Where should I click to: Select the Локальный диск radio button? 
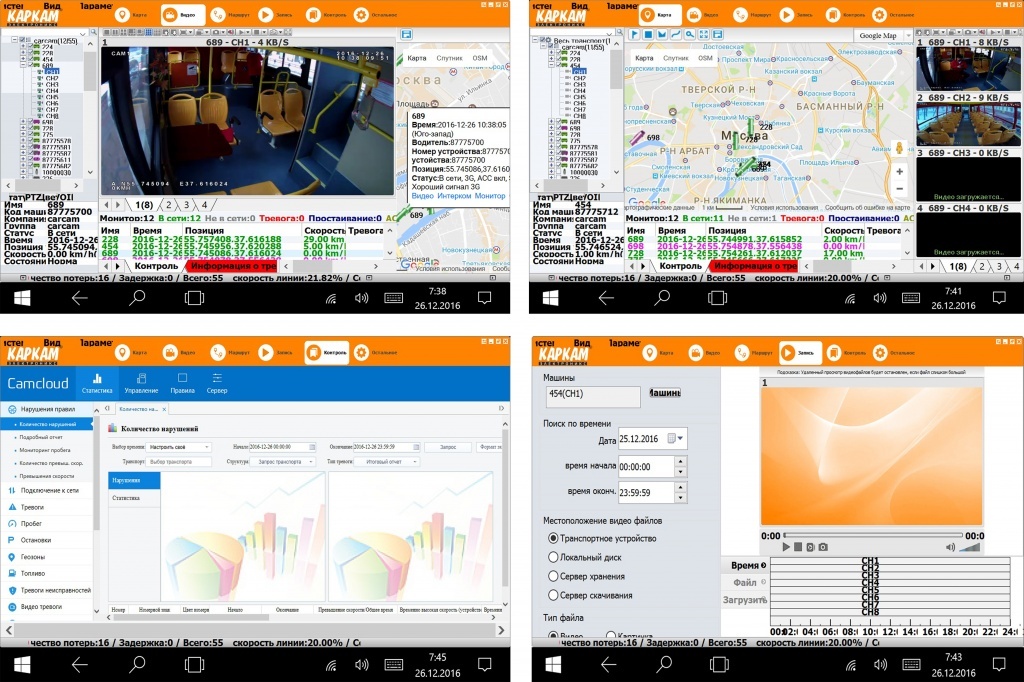[554, 557]
